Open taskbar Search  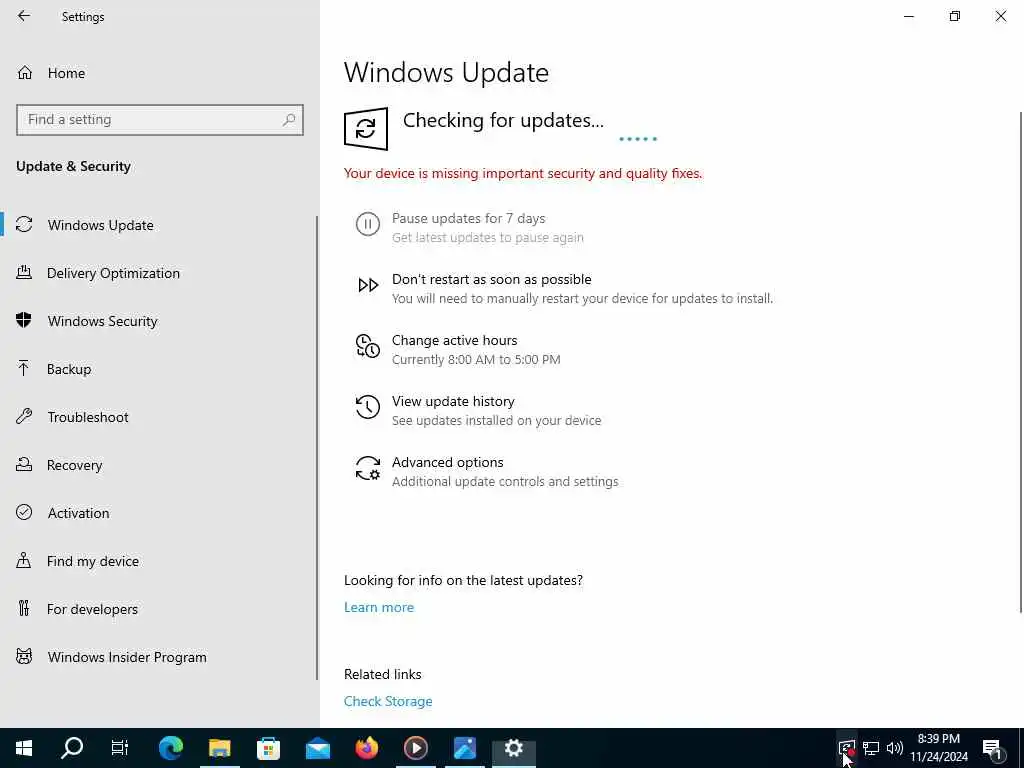pos(72,748)
